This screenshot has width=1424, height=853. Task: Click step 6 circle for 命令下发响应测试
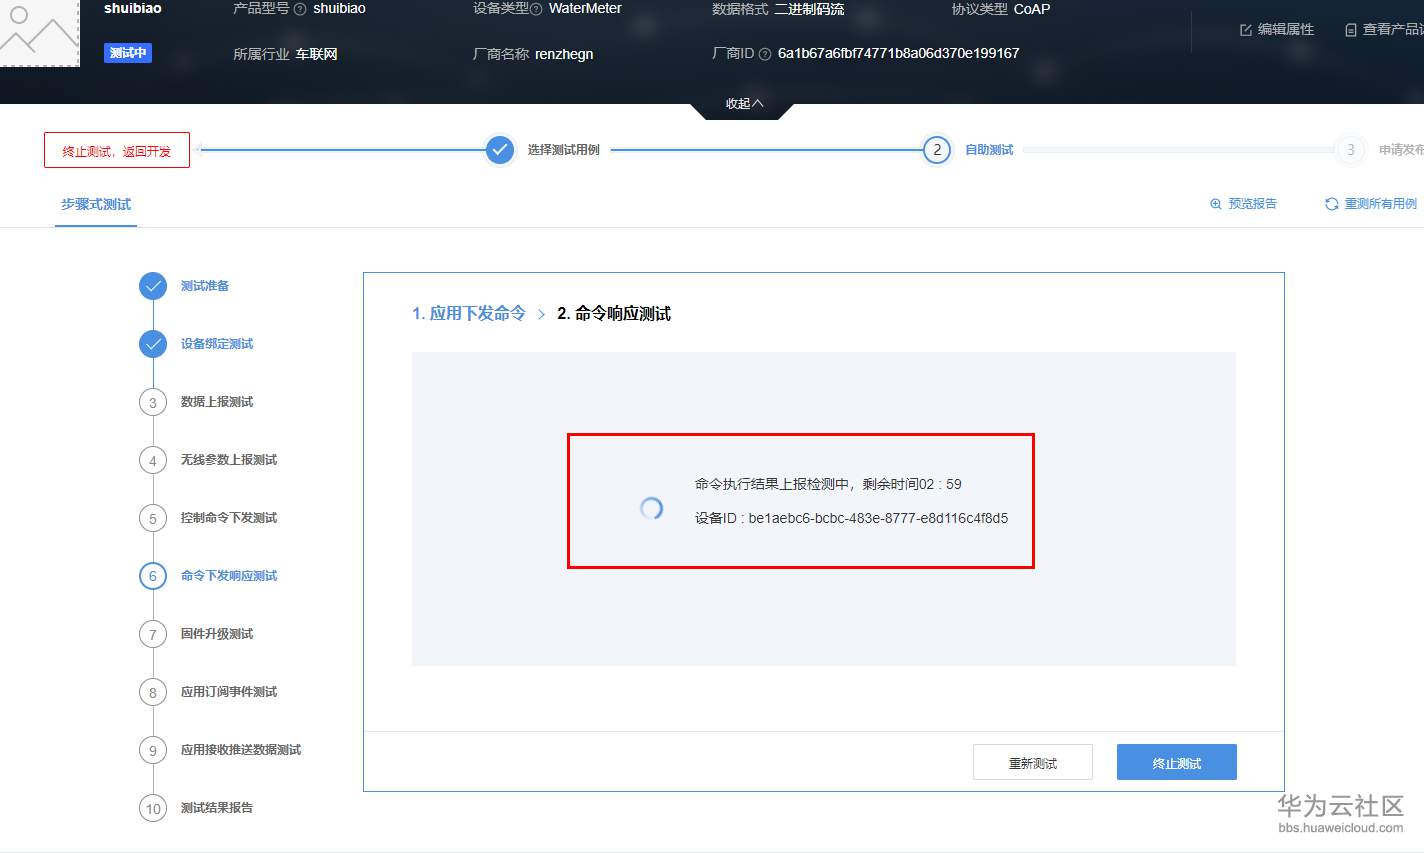[153, 576]
